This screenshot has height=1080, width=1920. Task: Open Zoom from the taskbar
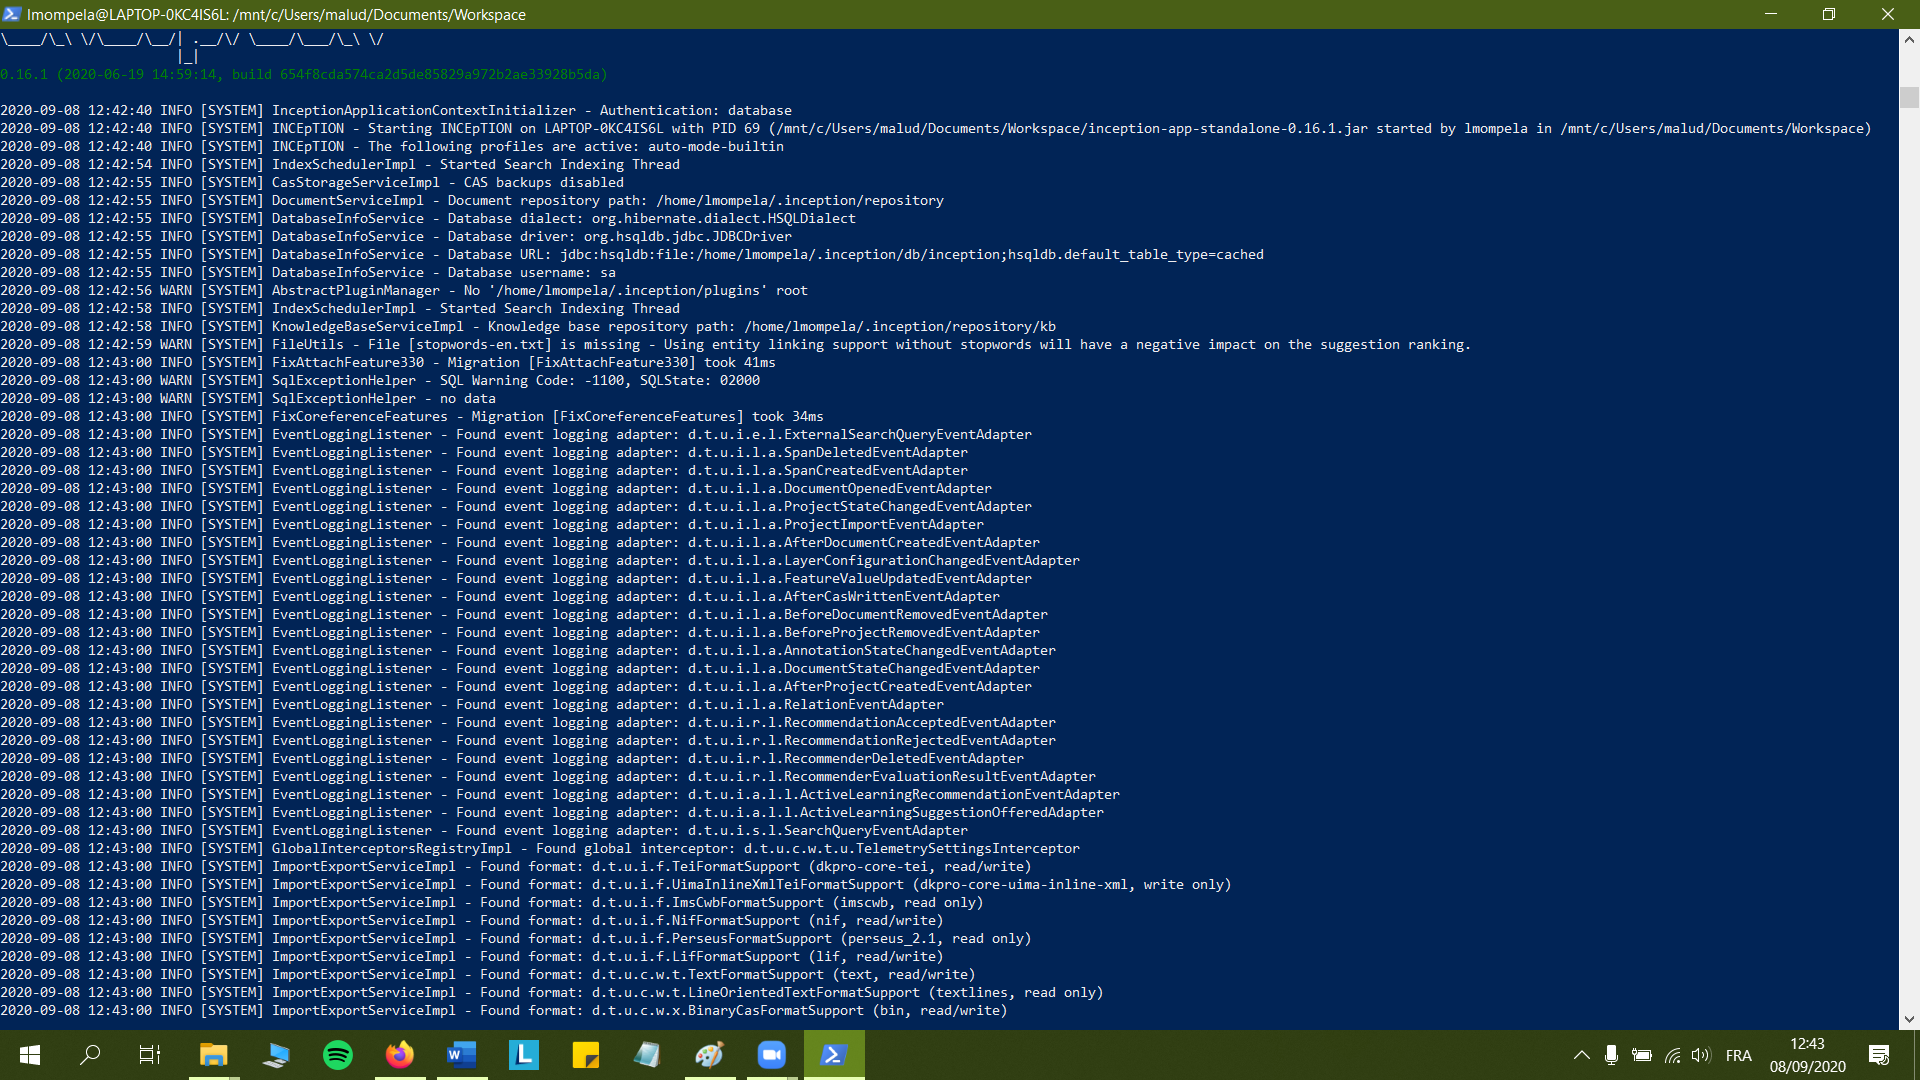coord(772,1055)
